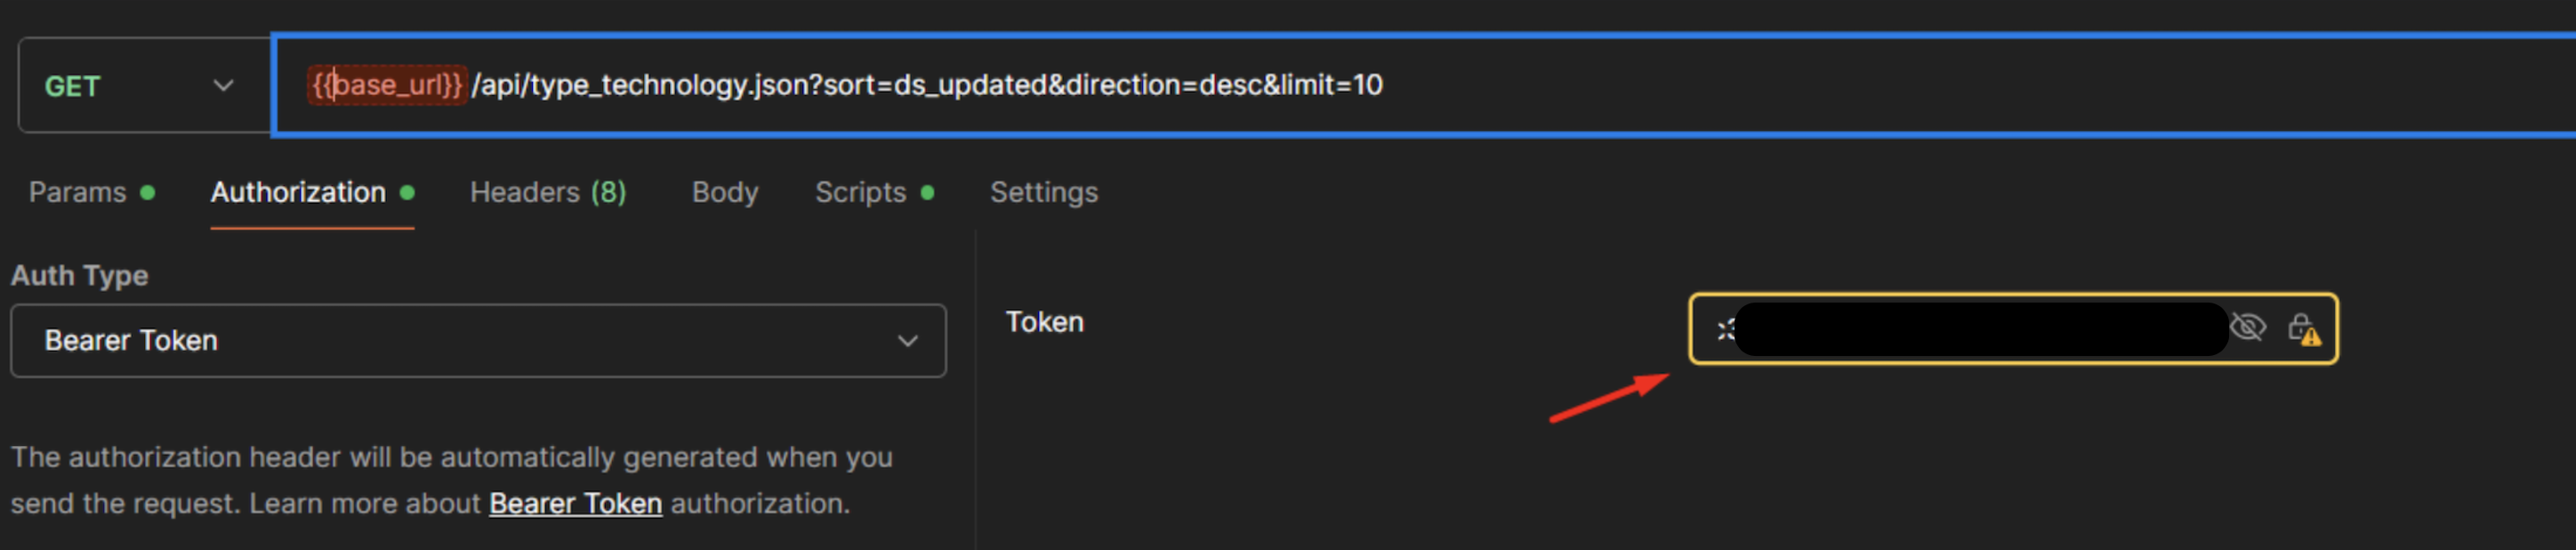Image resolution: width=2576 pixels, height=550 pixels.
Task: Click into the request URL path text
Action: [x=926, y=85]
